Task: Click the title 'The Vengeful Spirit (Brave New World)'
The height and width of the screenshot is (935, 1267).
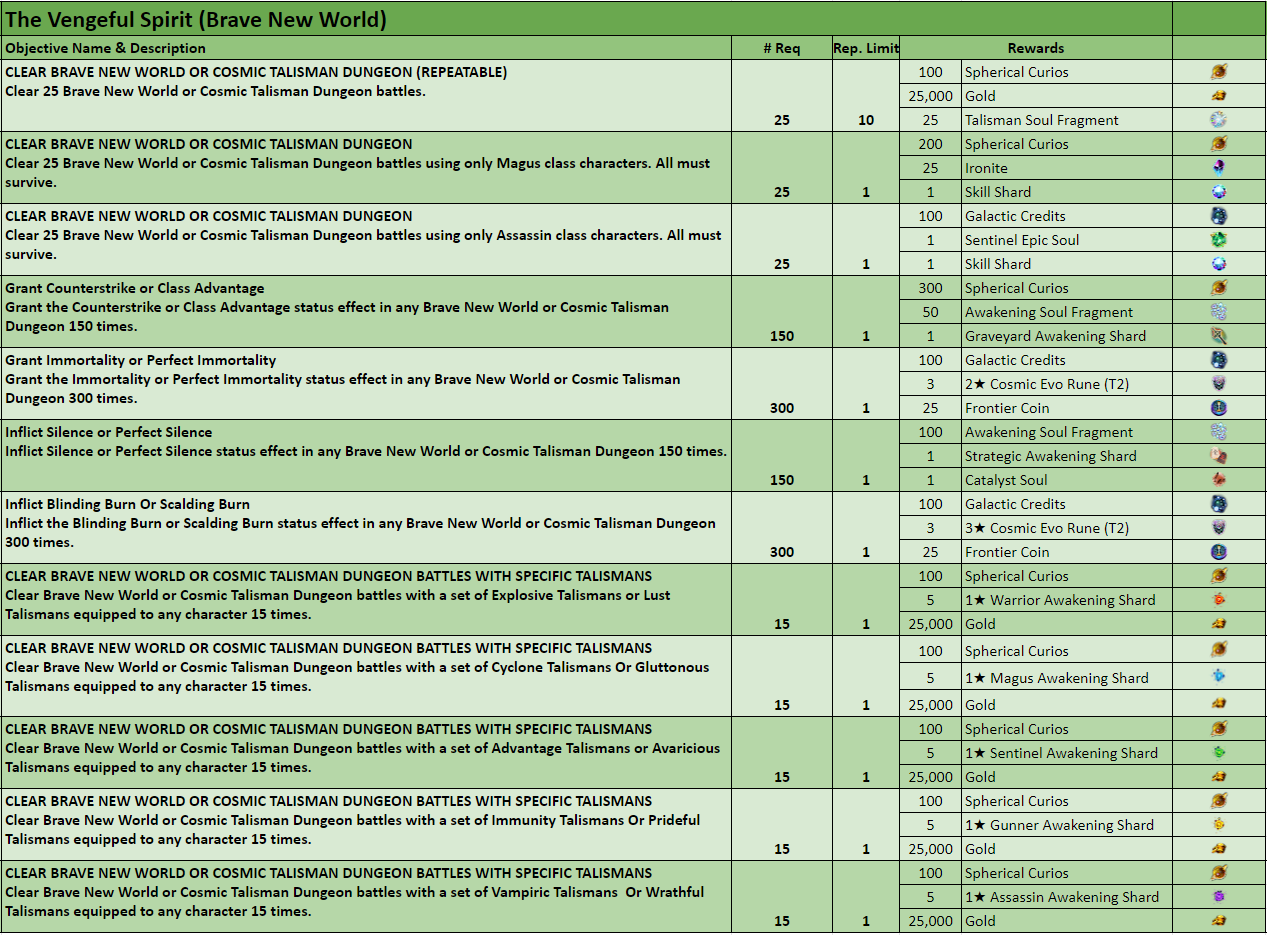Action: pyautogui.click(x=196, y=19)
